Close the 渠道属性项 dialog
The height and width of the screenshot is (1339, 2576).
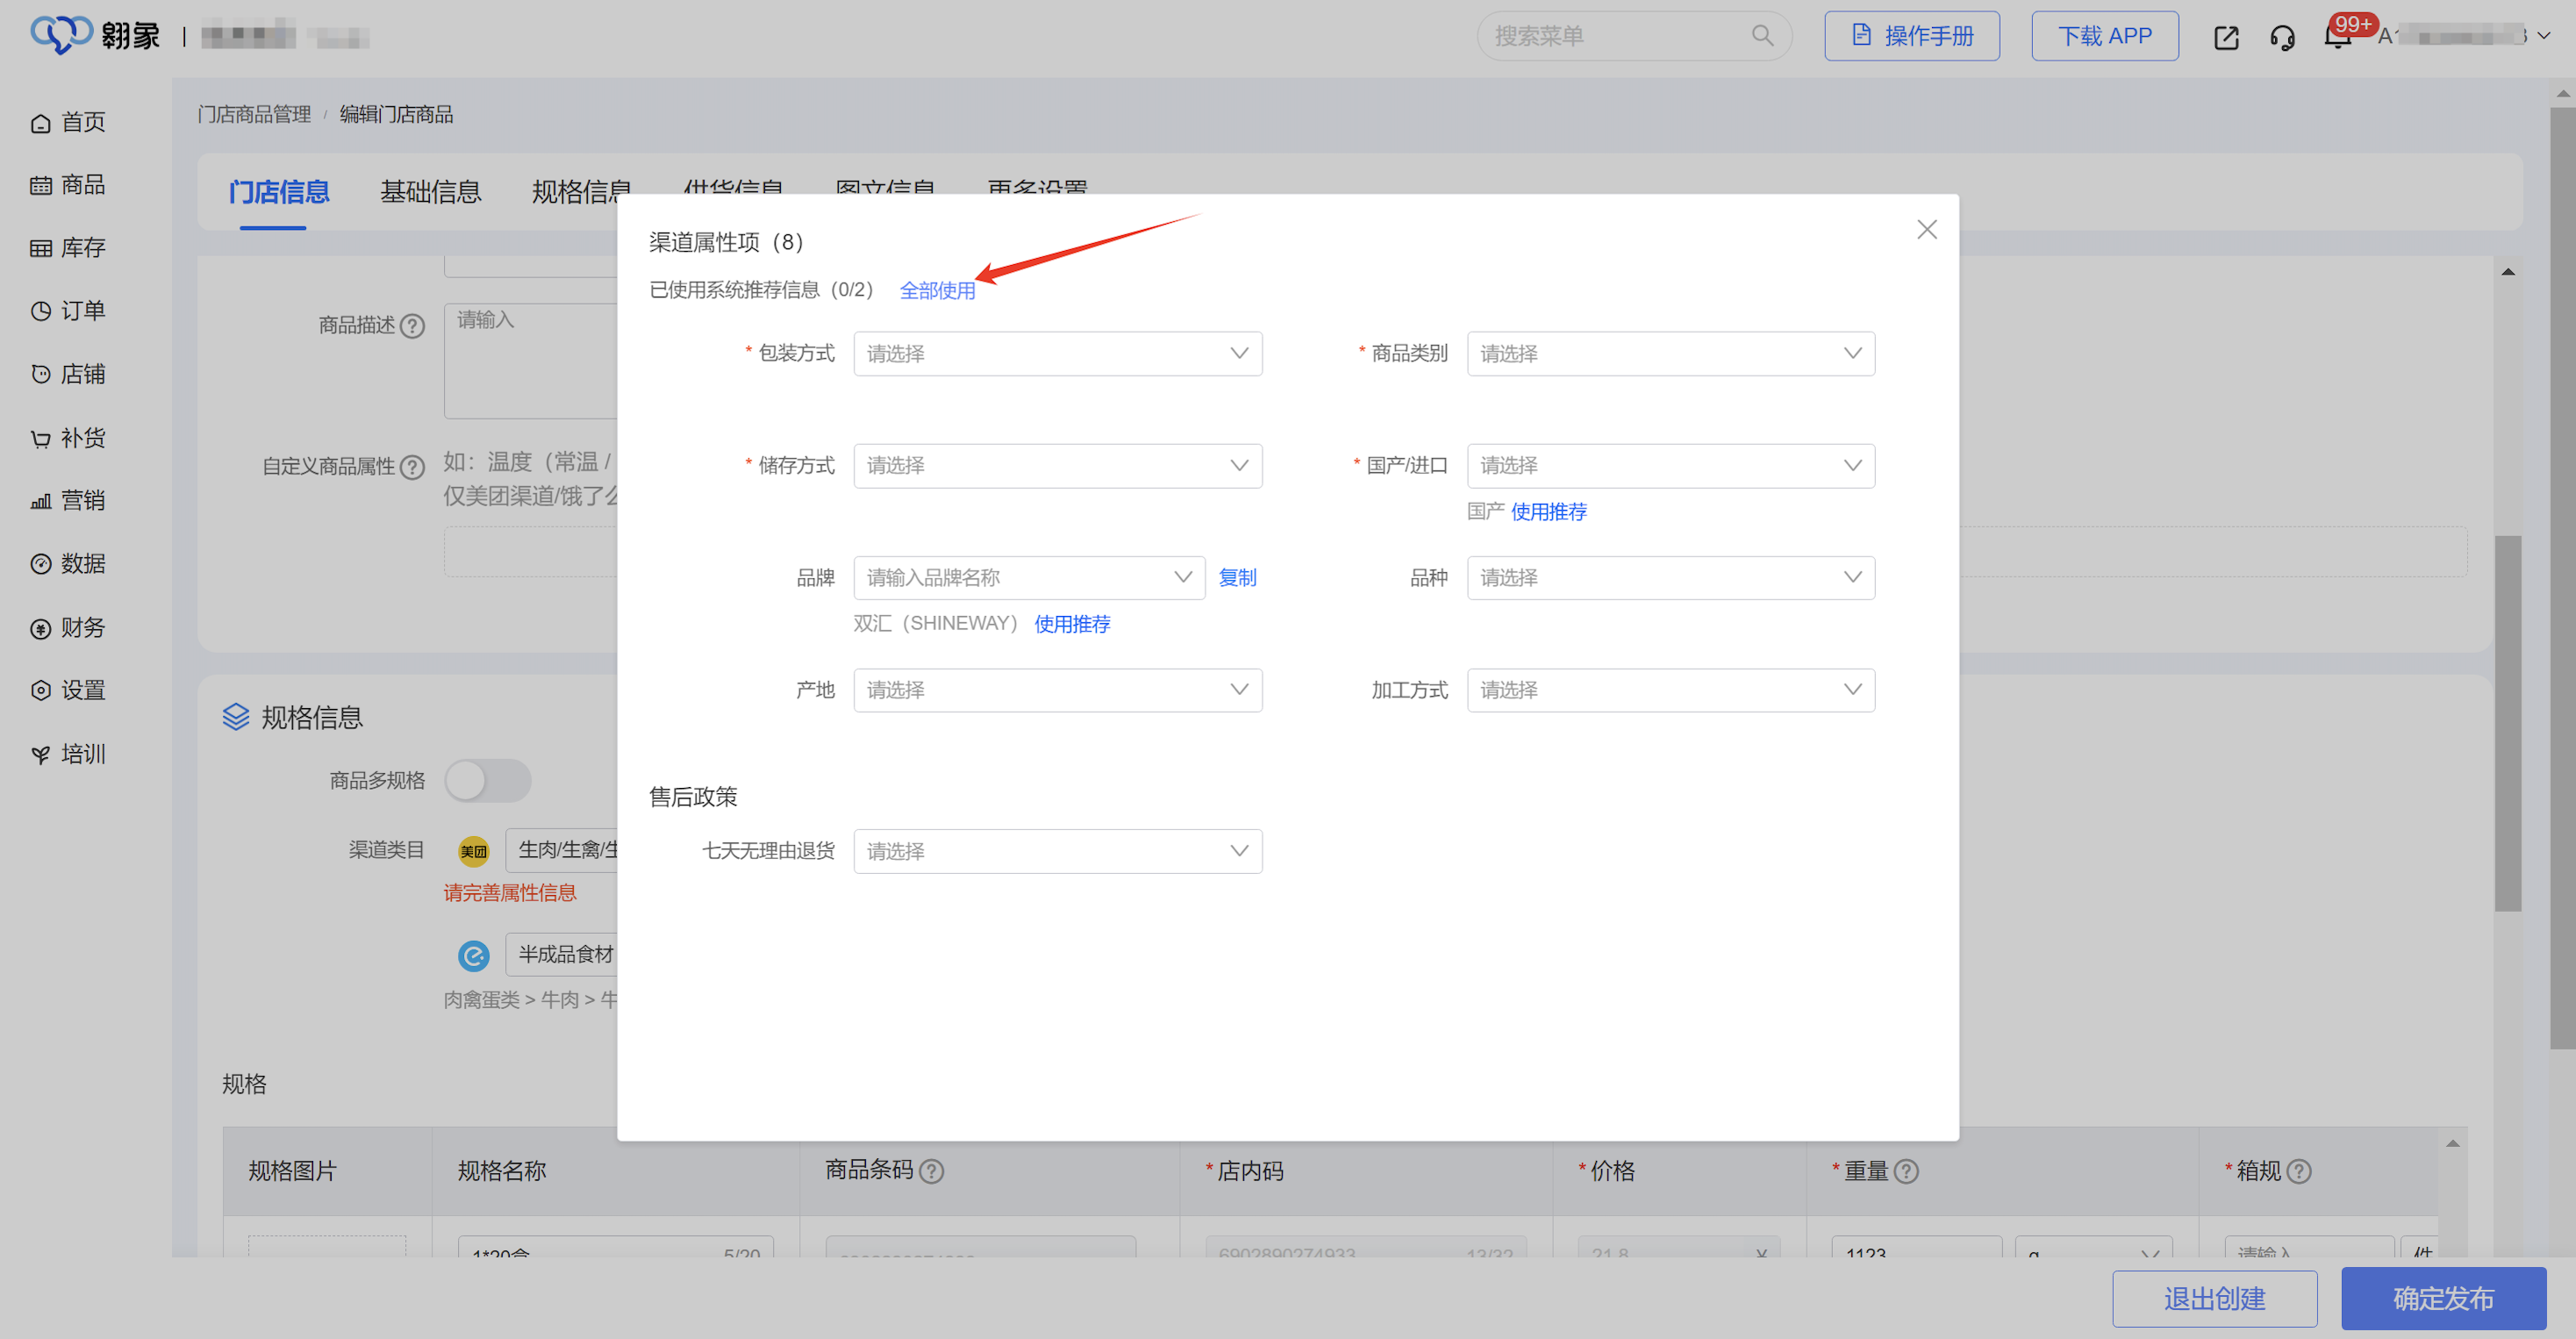pyautogui.click(x=1926, y=230)
